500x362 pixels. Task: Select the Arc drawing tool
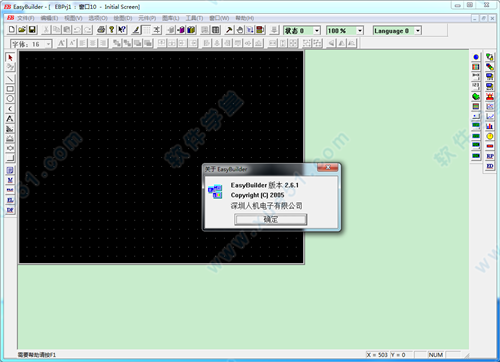click(x=10, y=109)
